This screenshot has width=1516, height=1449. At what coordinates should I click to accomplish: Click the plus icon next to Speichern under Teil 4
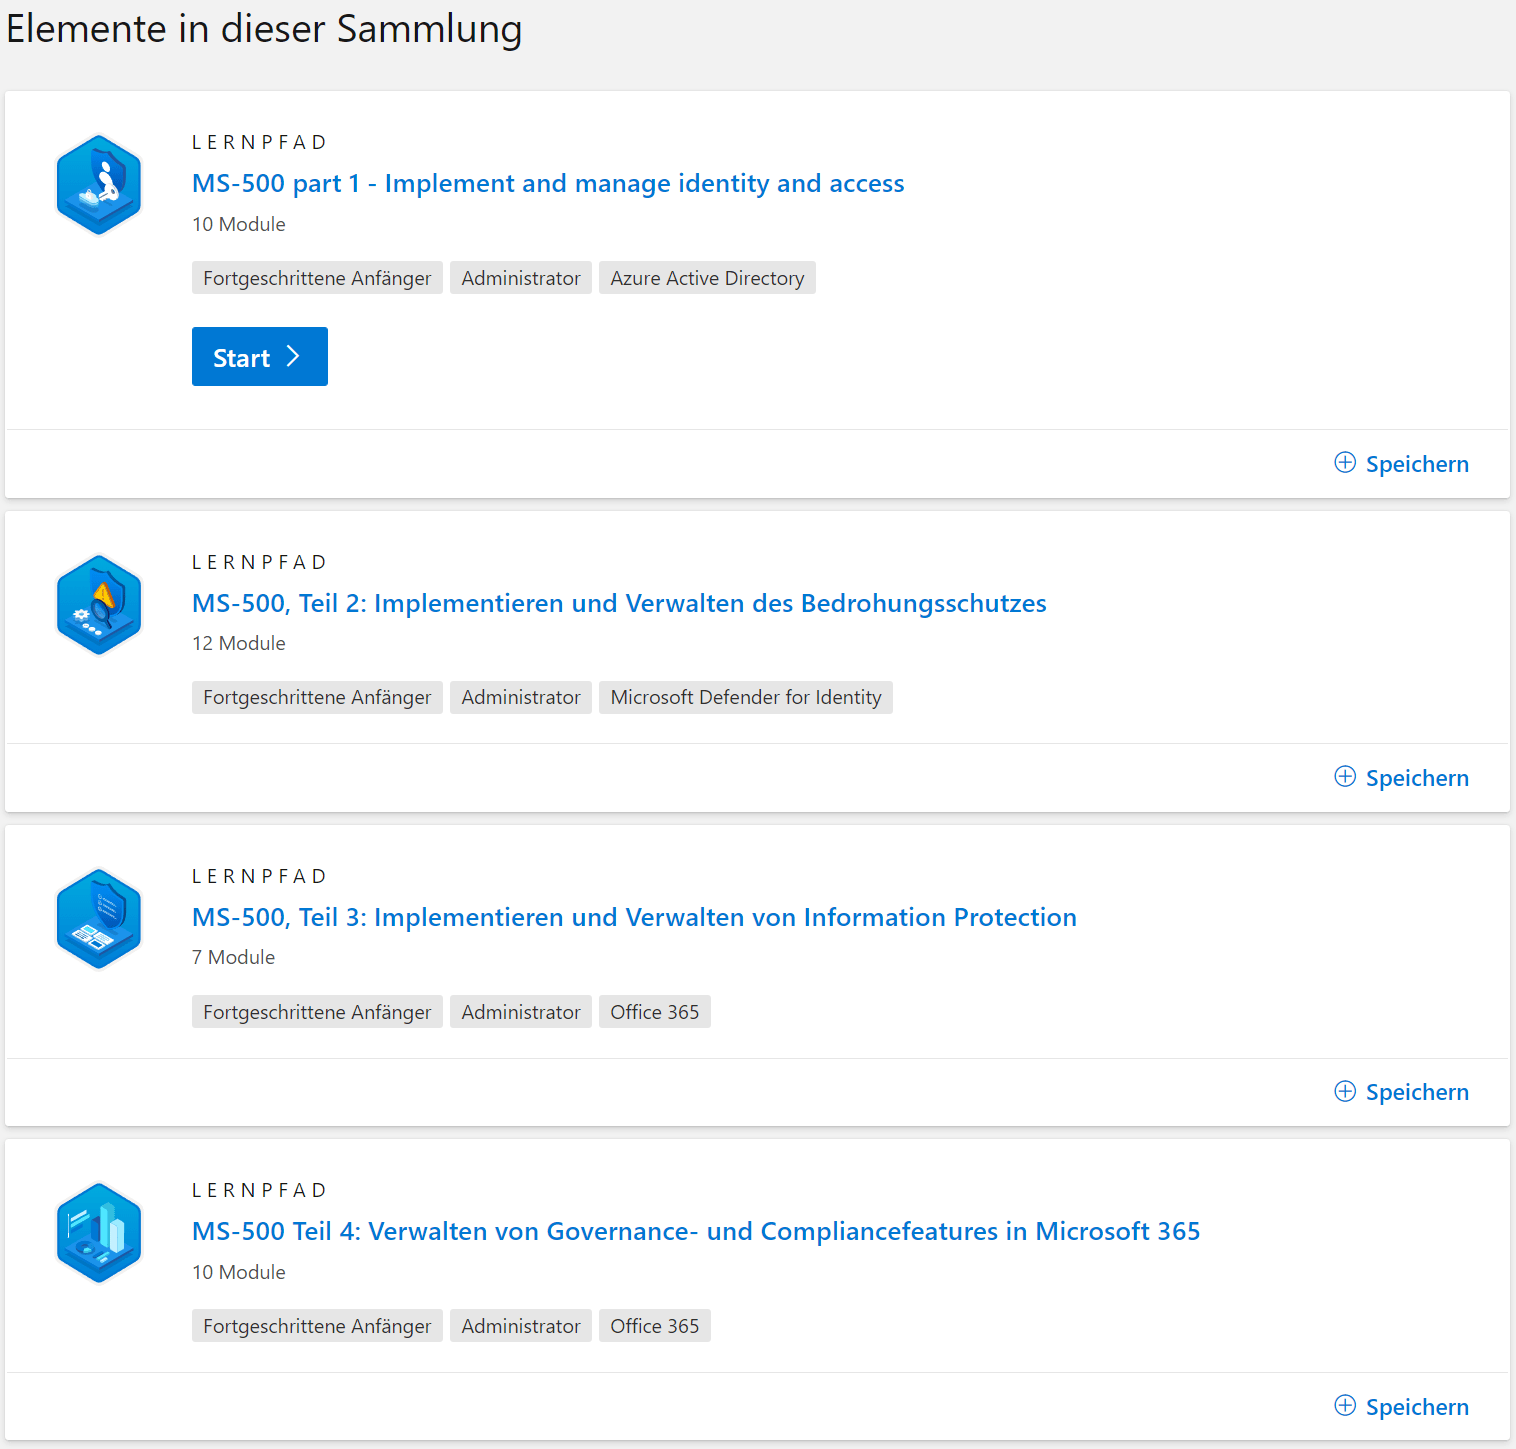point(1345,1405)
